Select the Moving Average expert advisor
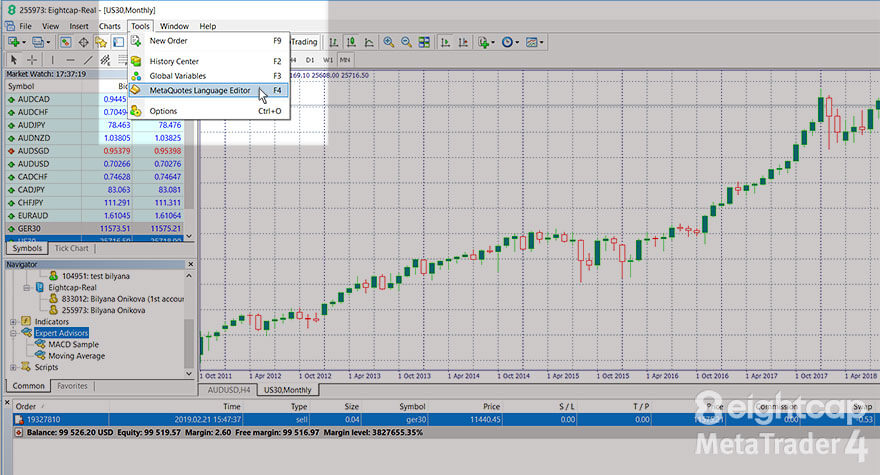The width and height of the screenshot is (880, 475). coord(76,355)
